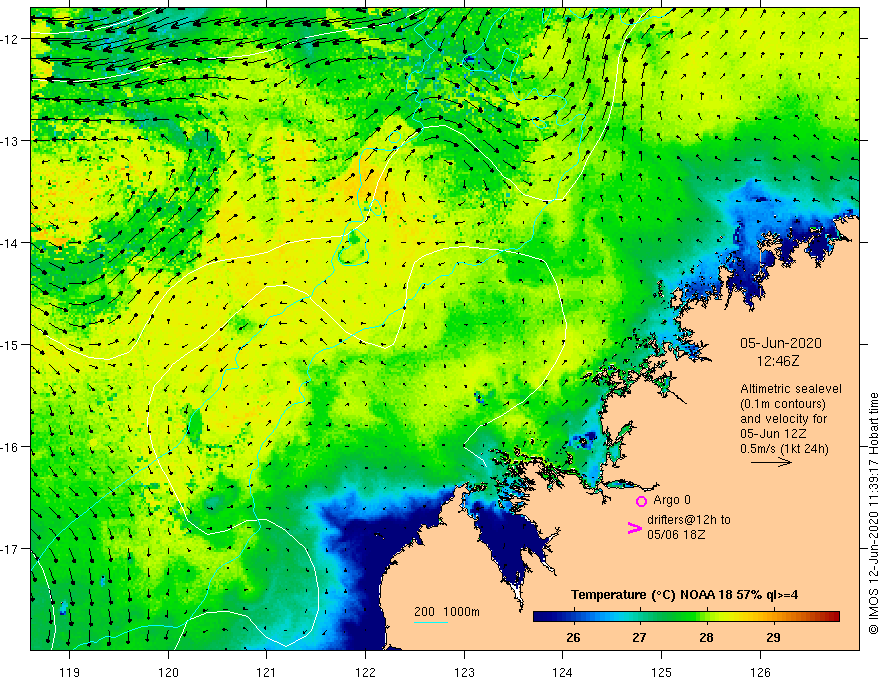Click the latitude axis label '-16'

(11, 447)
